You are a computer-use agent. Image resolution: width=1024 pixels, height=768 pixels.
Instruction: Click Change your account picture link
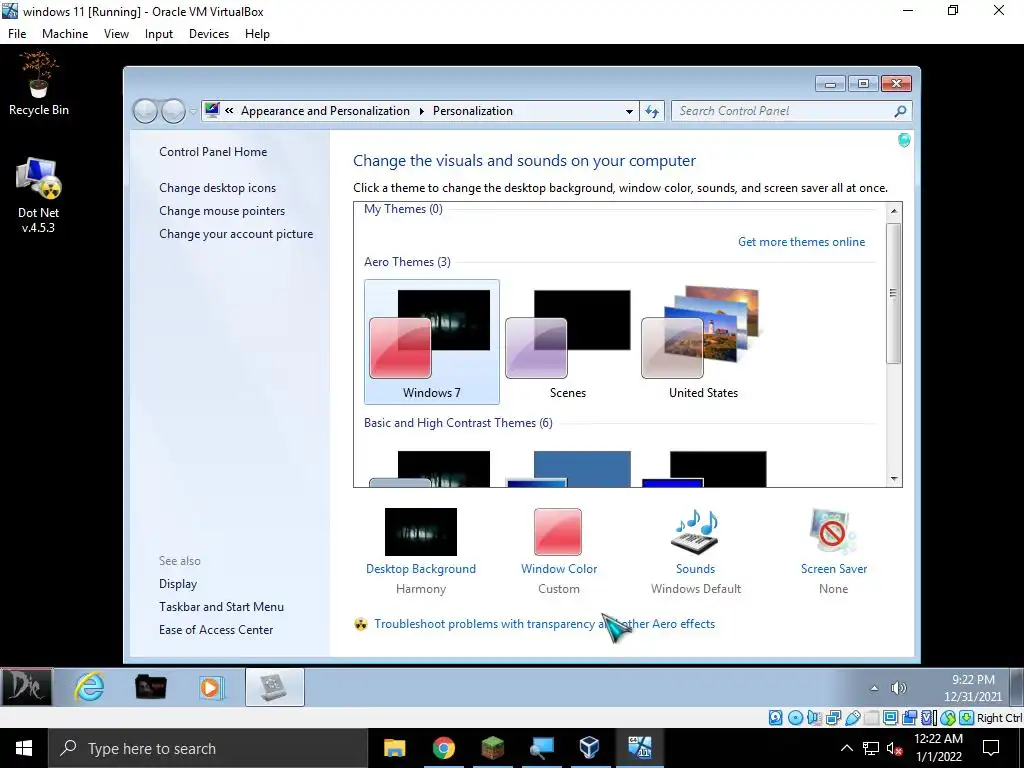click(236, 234)
